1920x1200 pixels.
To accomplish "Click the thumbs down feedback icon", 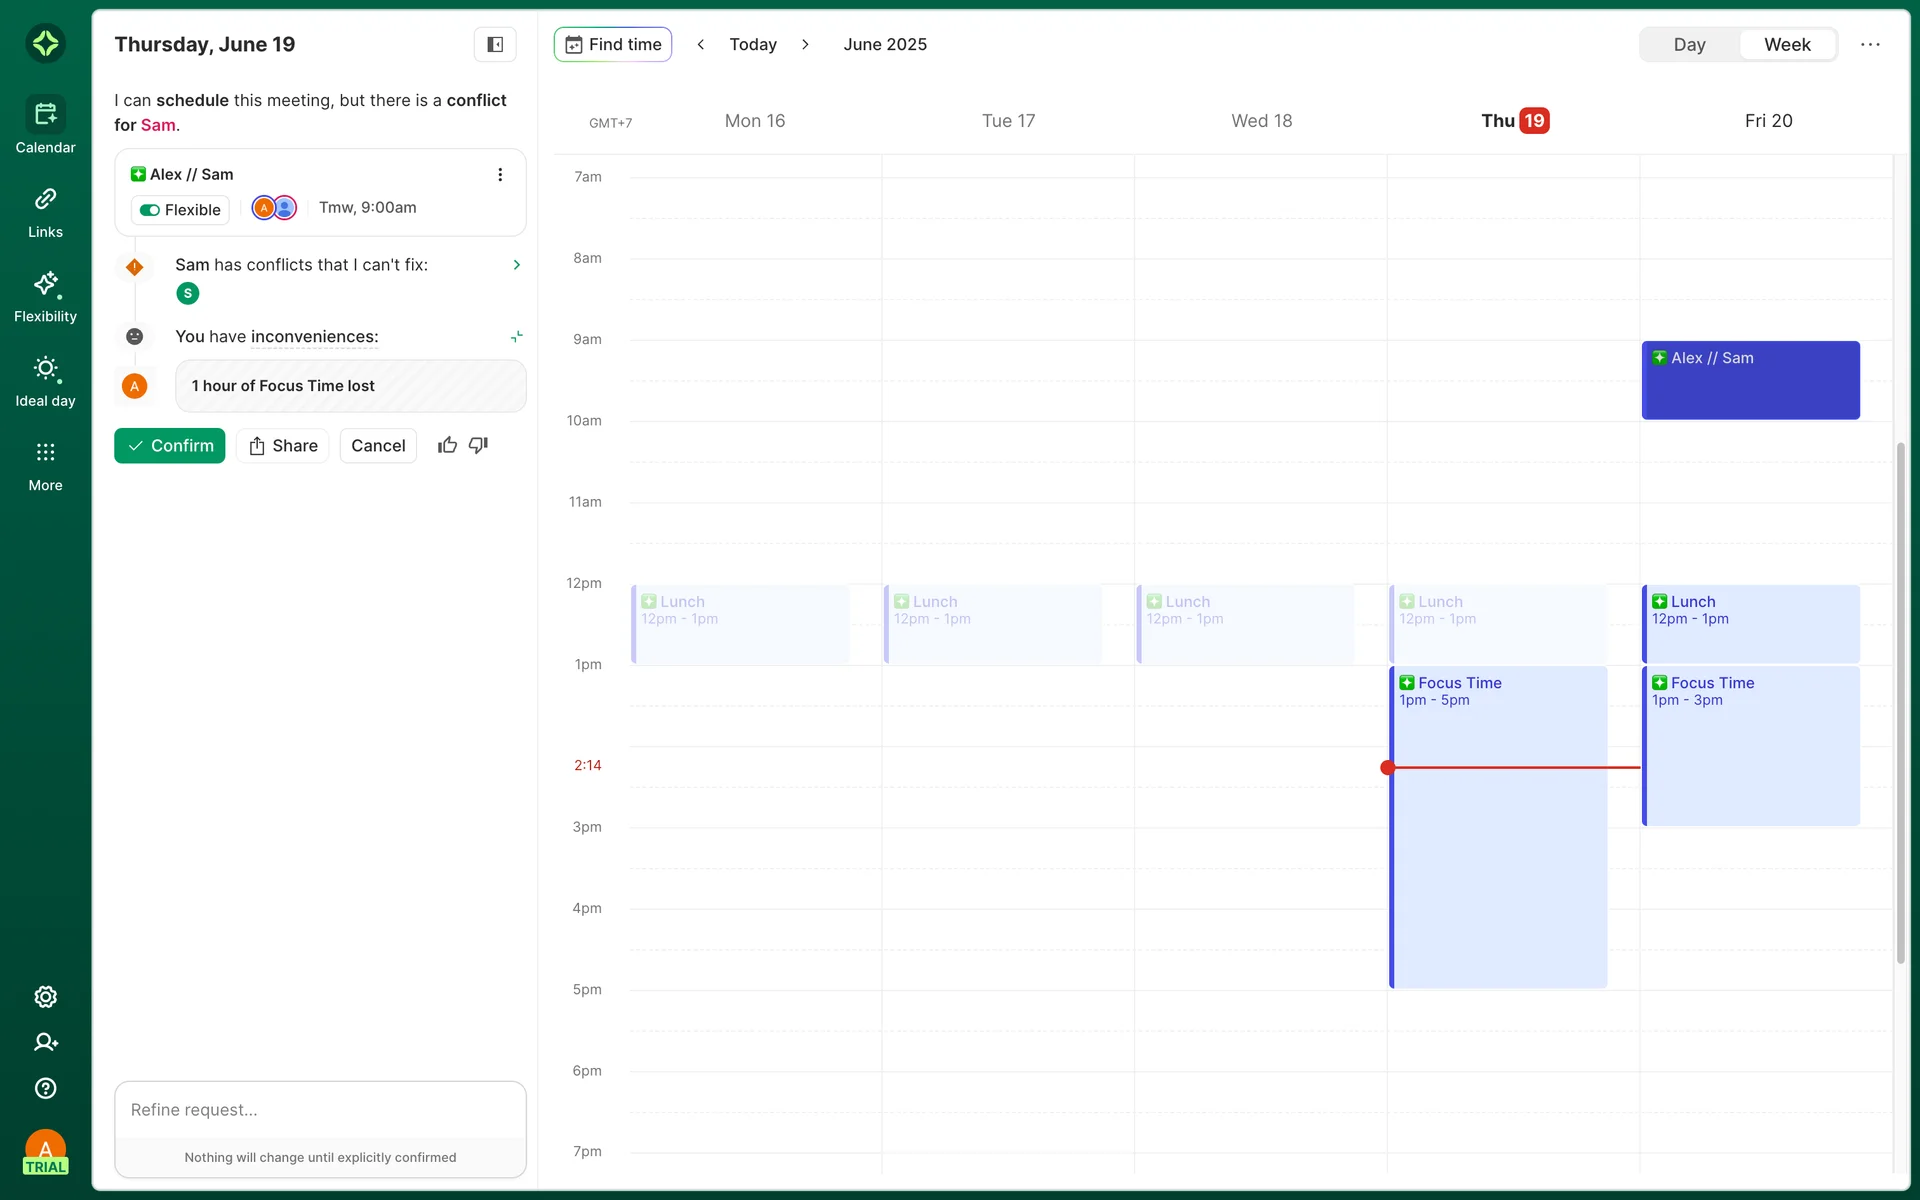I will [478, 445].
